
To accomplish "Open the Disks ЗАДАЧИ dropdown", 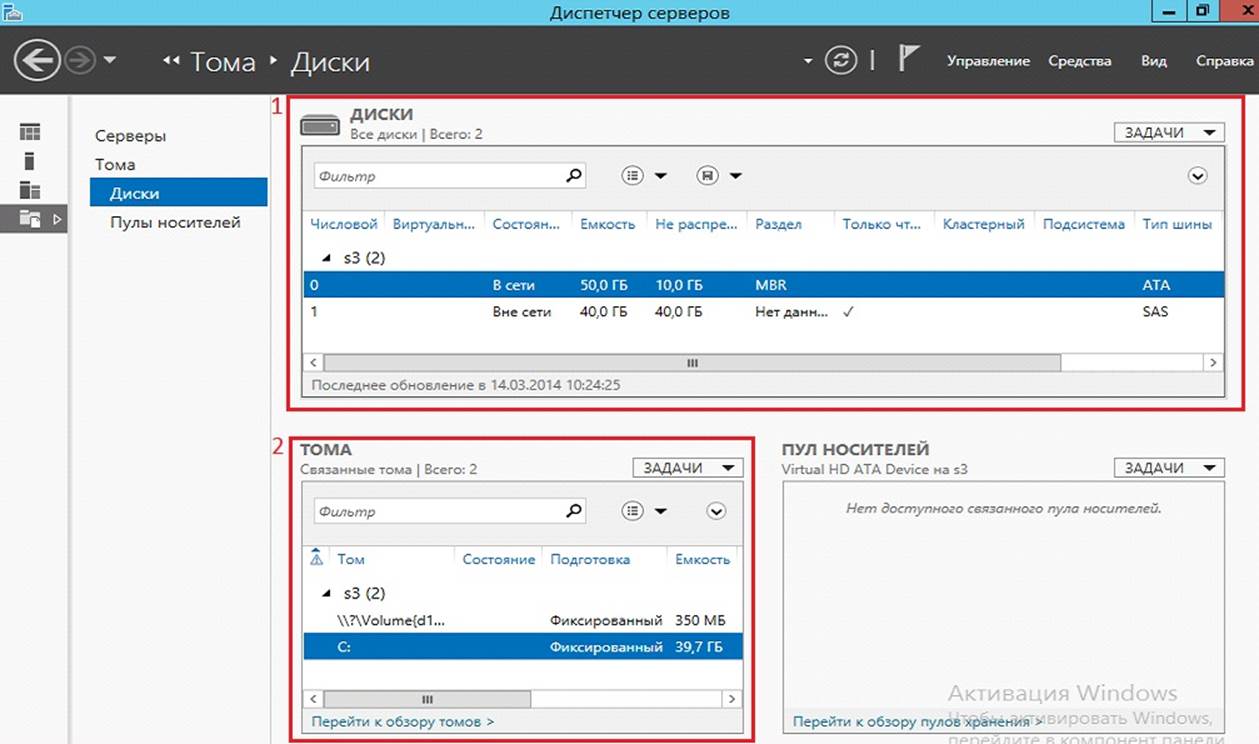I will tap(1168, 133).
